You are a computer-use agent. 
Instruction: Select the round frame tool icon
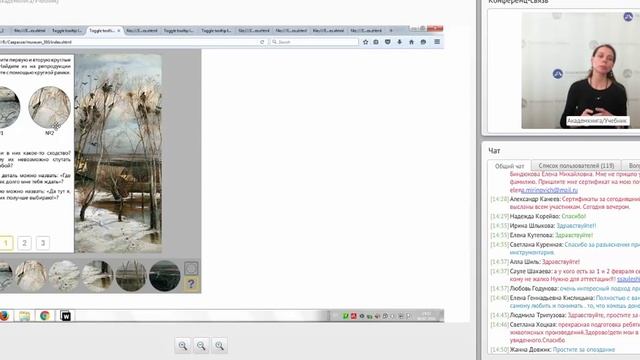pyautogui.click(x=191, y=268)
